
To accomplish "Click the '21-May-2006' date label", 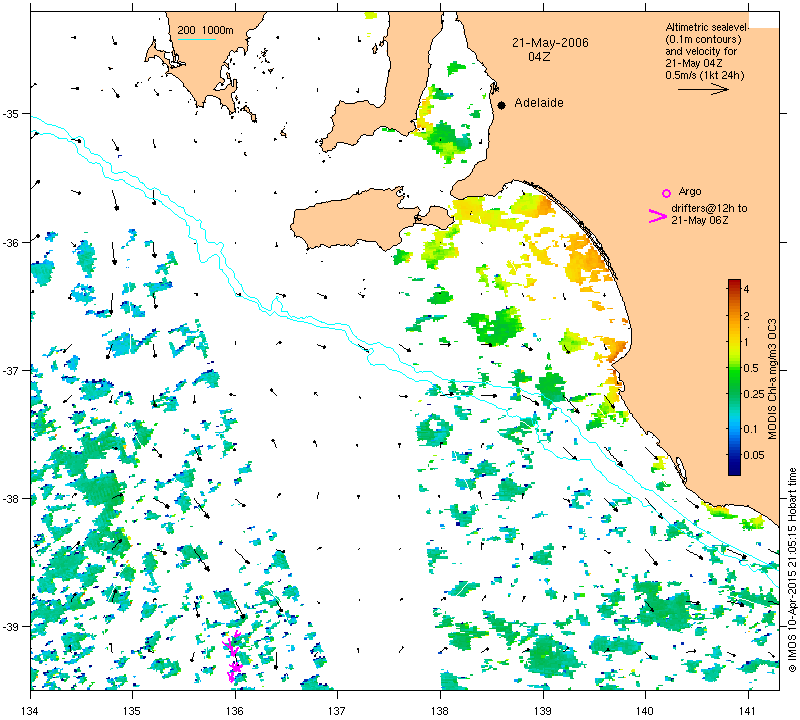I will (550, 43).
